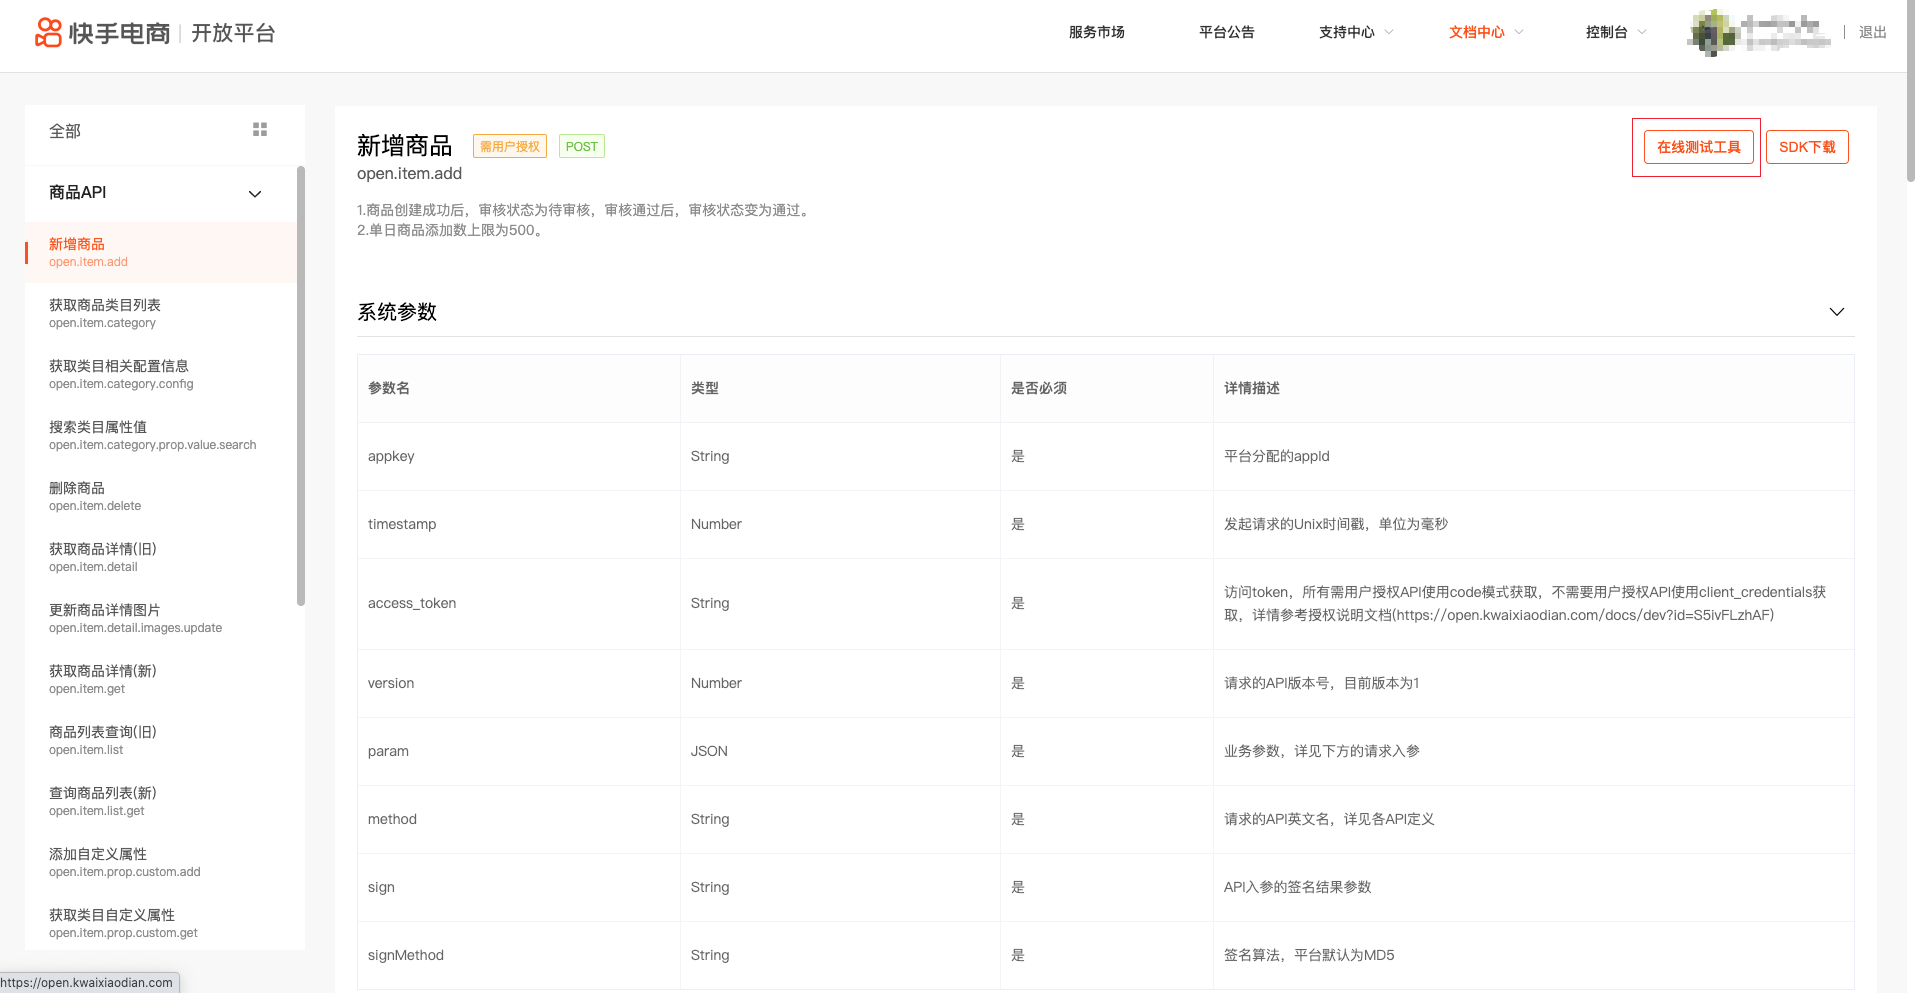This screenshot has width=1915, height=993.
Task: Collapse the 系统参数 section chevron
Action: pyautogui.click(x=1837, y=312)
